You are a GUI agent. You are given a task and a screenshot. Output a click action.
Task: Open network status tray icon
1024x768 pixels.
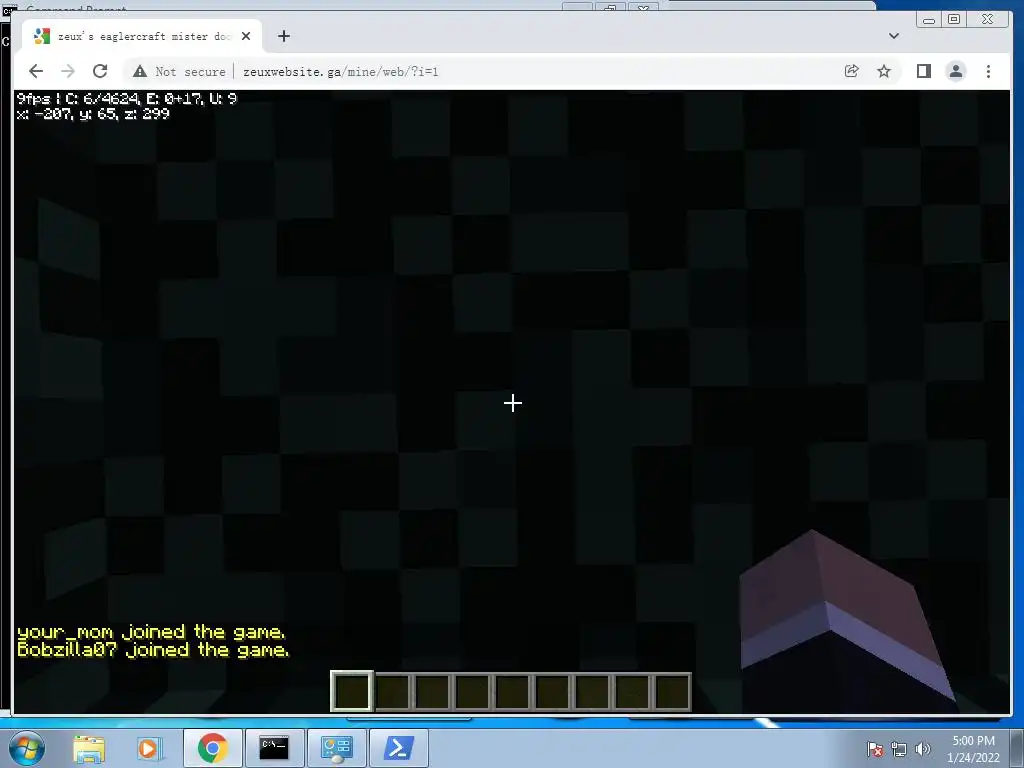pyautogui.click(x=899, y=749)
